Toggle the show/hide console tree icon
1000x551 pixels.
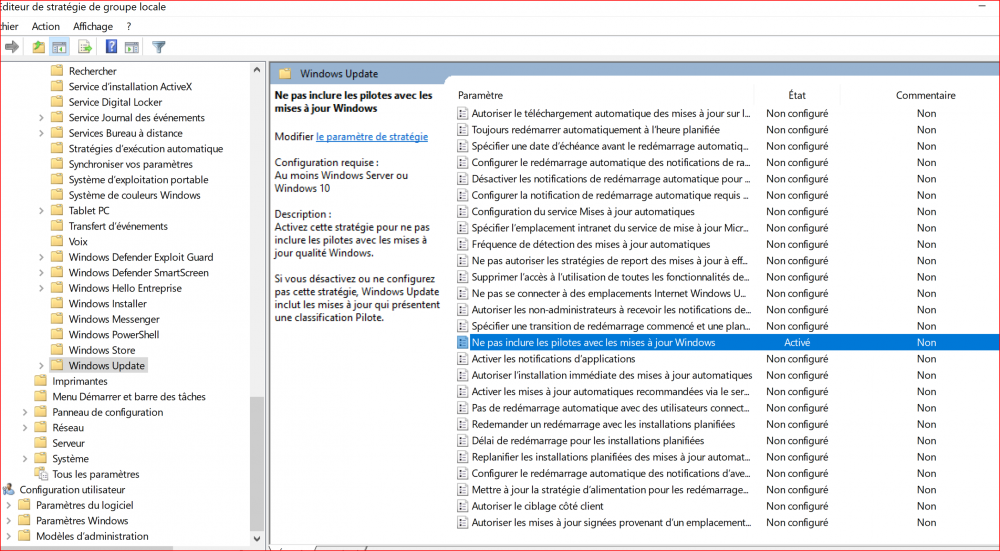59,46
